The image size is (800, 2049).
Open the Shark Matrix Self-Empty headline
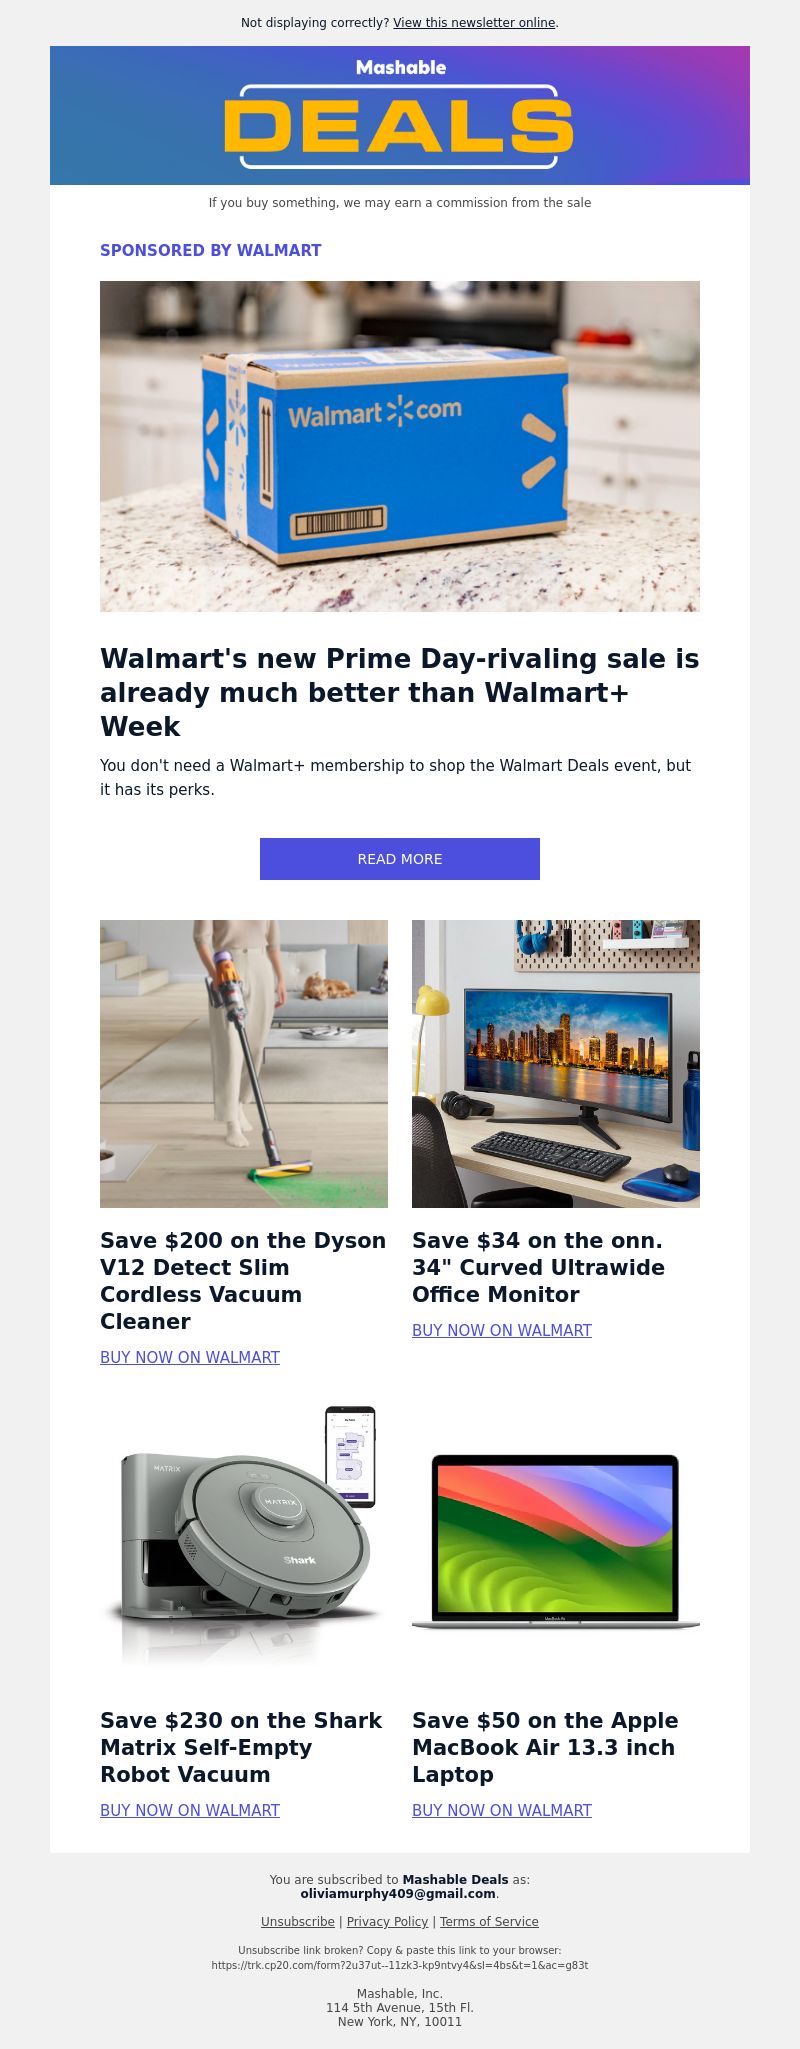(241, 1747)
